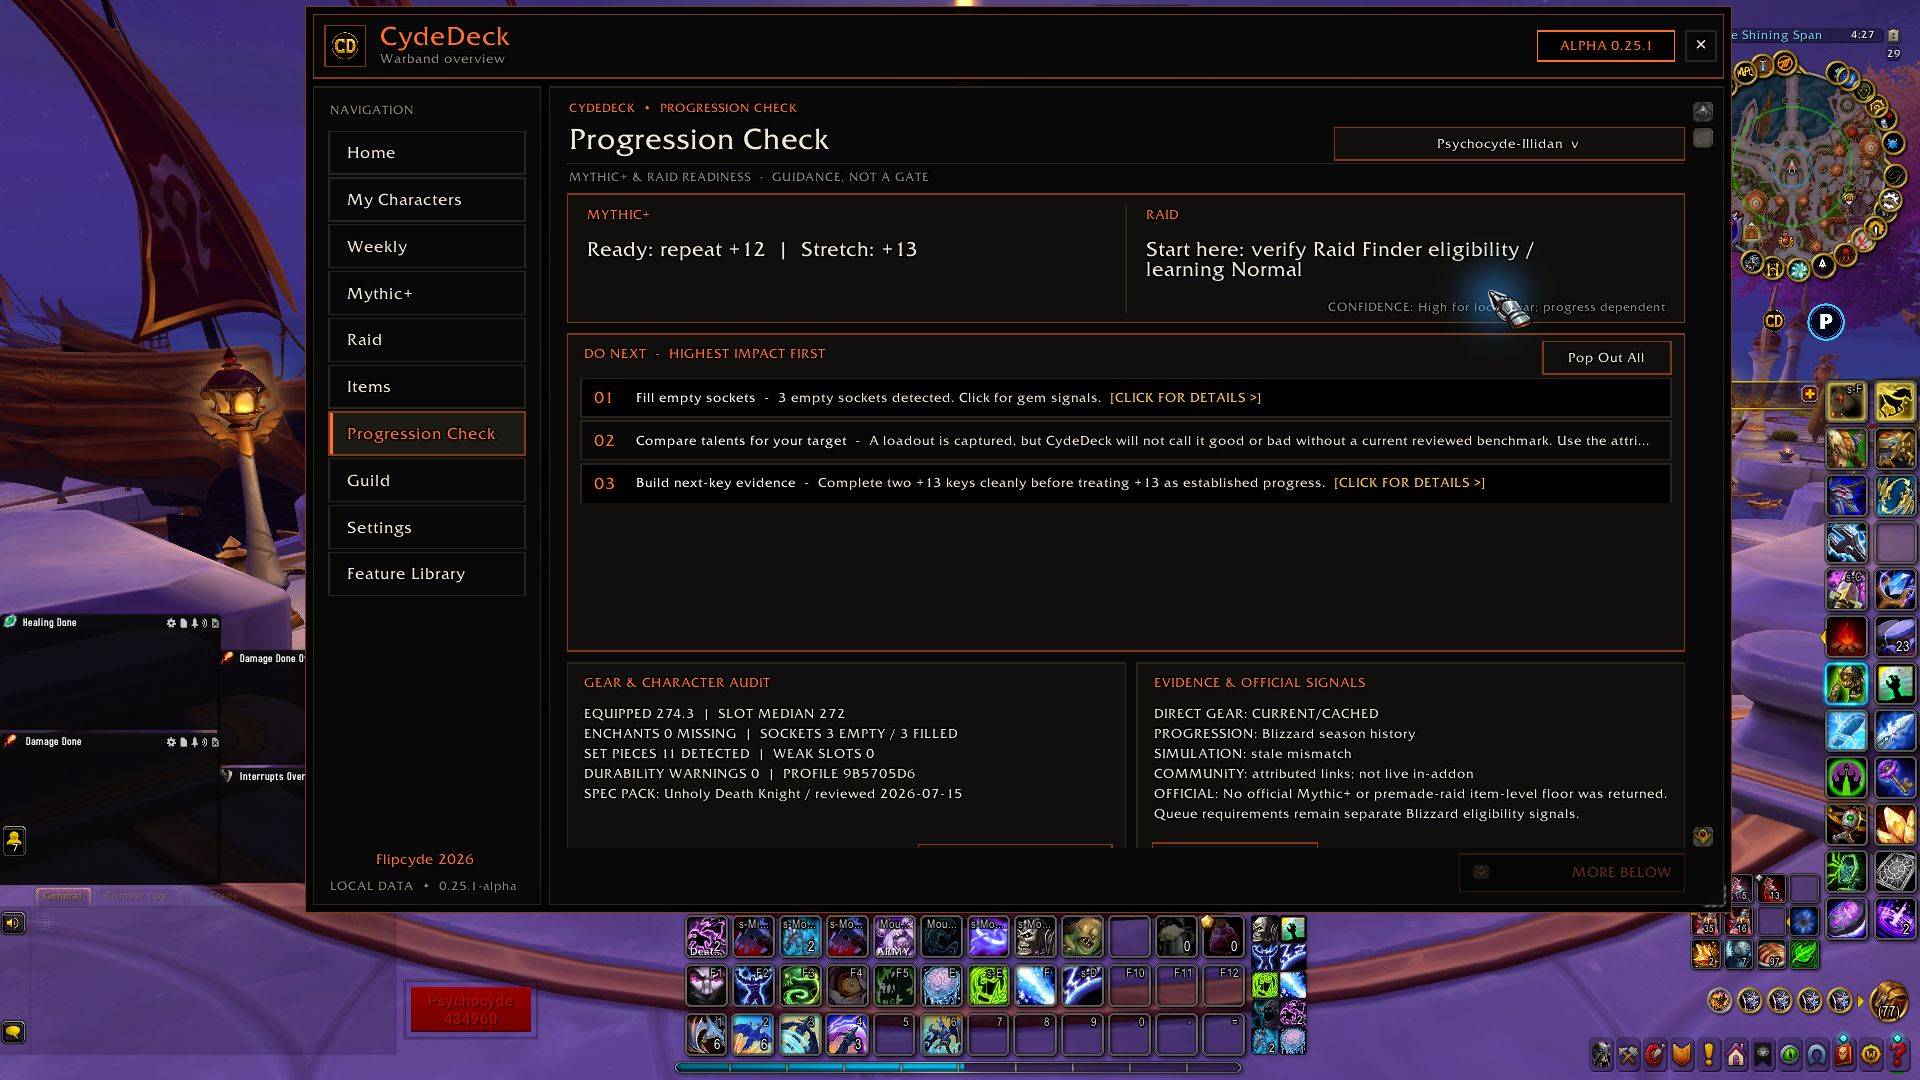Open CydeDeck Settings page
Screen dimensions: 1920x1080
coord(427,528)
